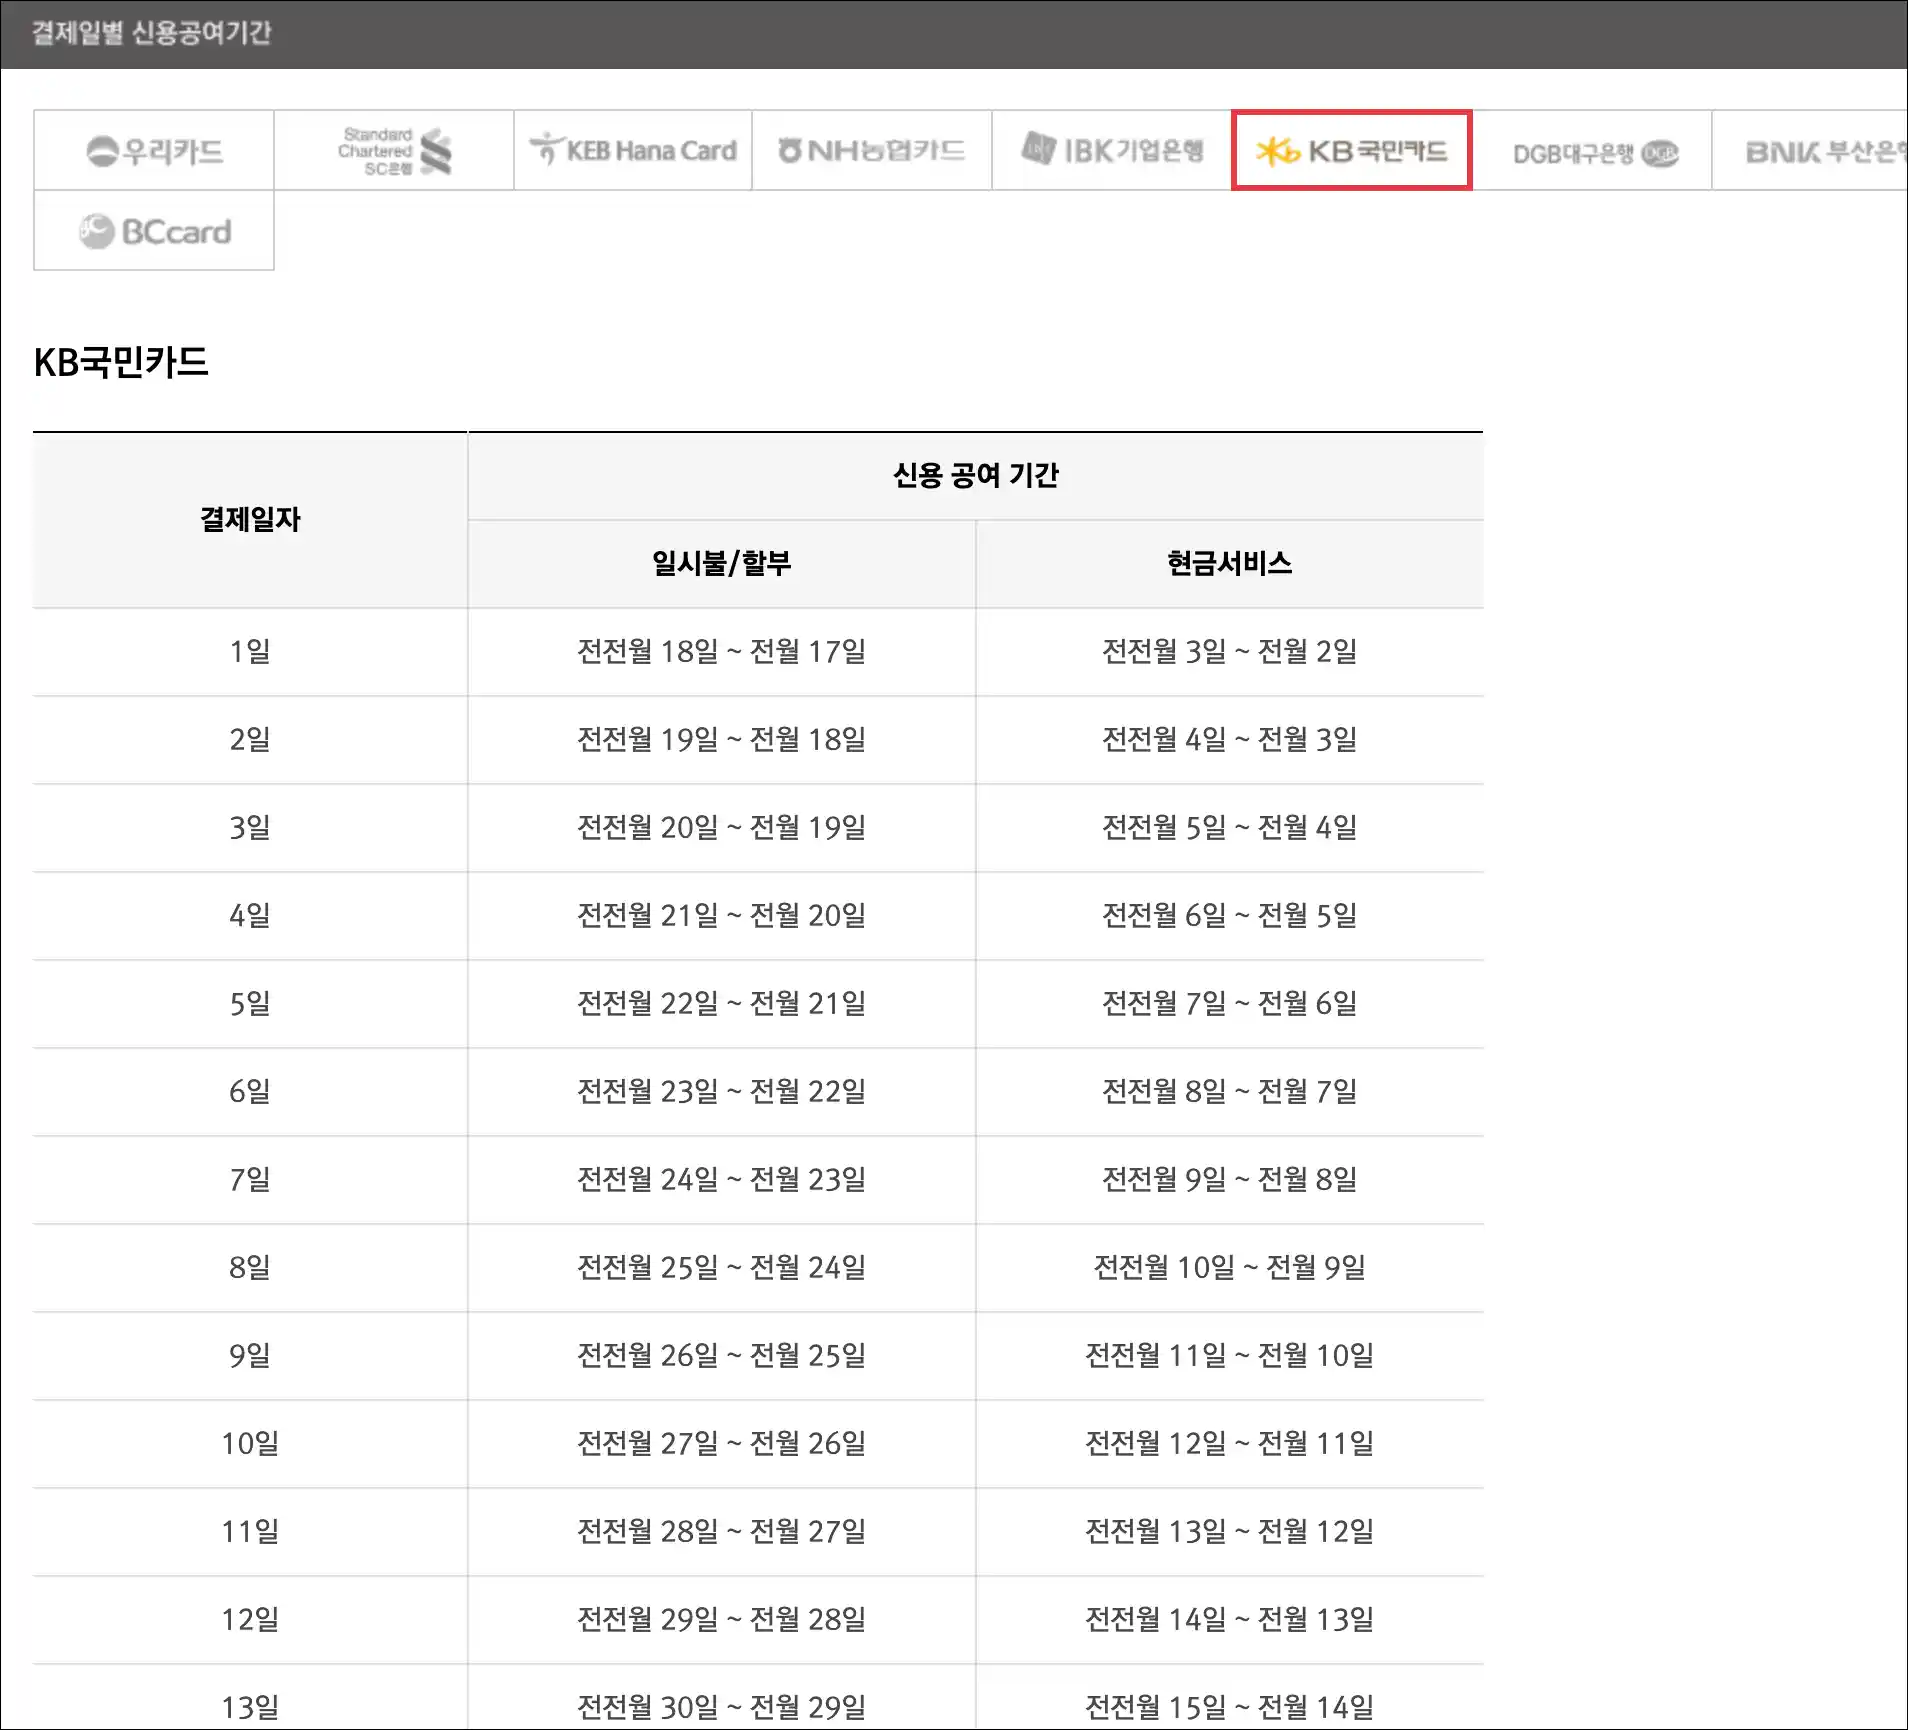Click the 3일 payment date cell
Viewport: 1908px width, 1730px height.
(250, 828)
